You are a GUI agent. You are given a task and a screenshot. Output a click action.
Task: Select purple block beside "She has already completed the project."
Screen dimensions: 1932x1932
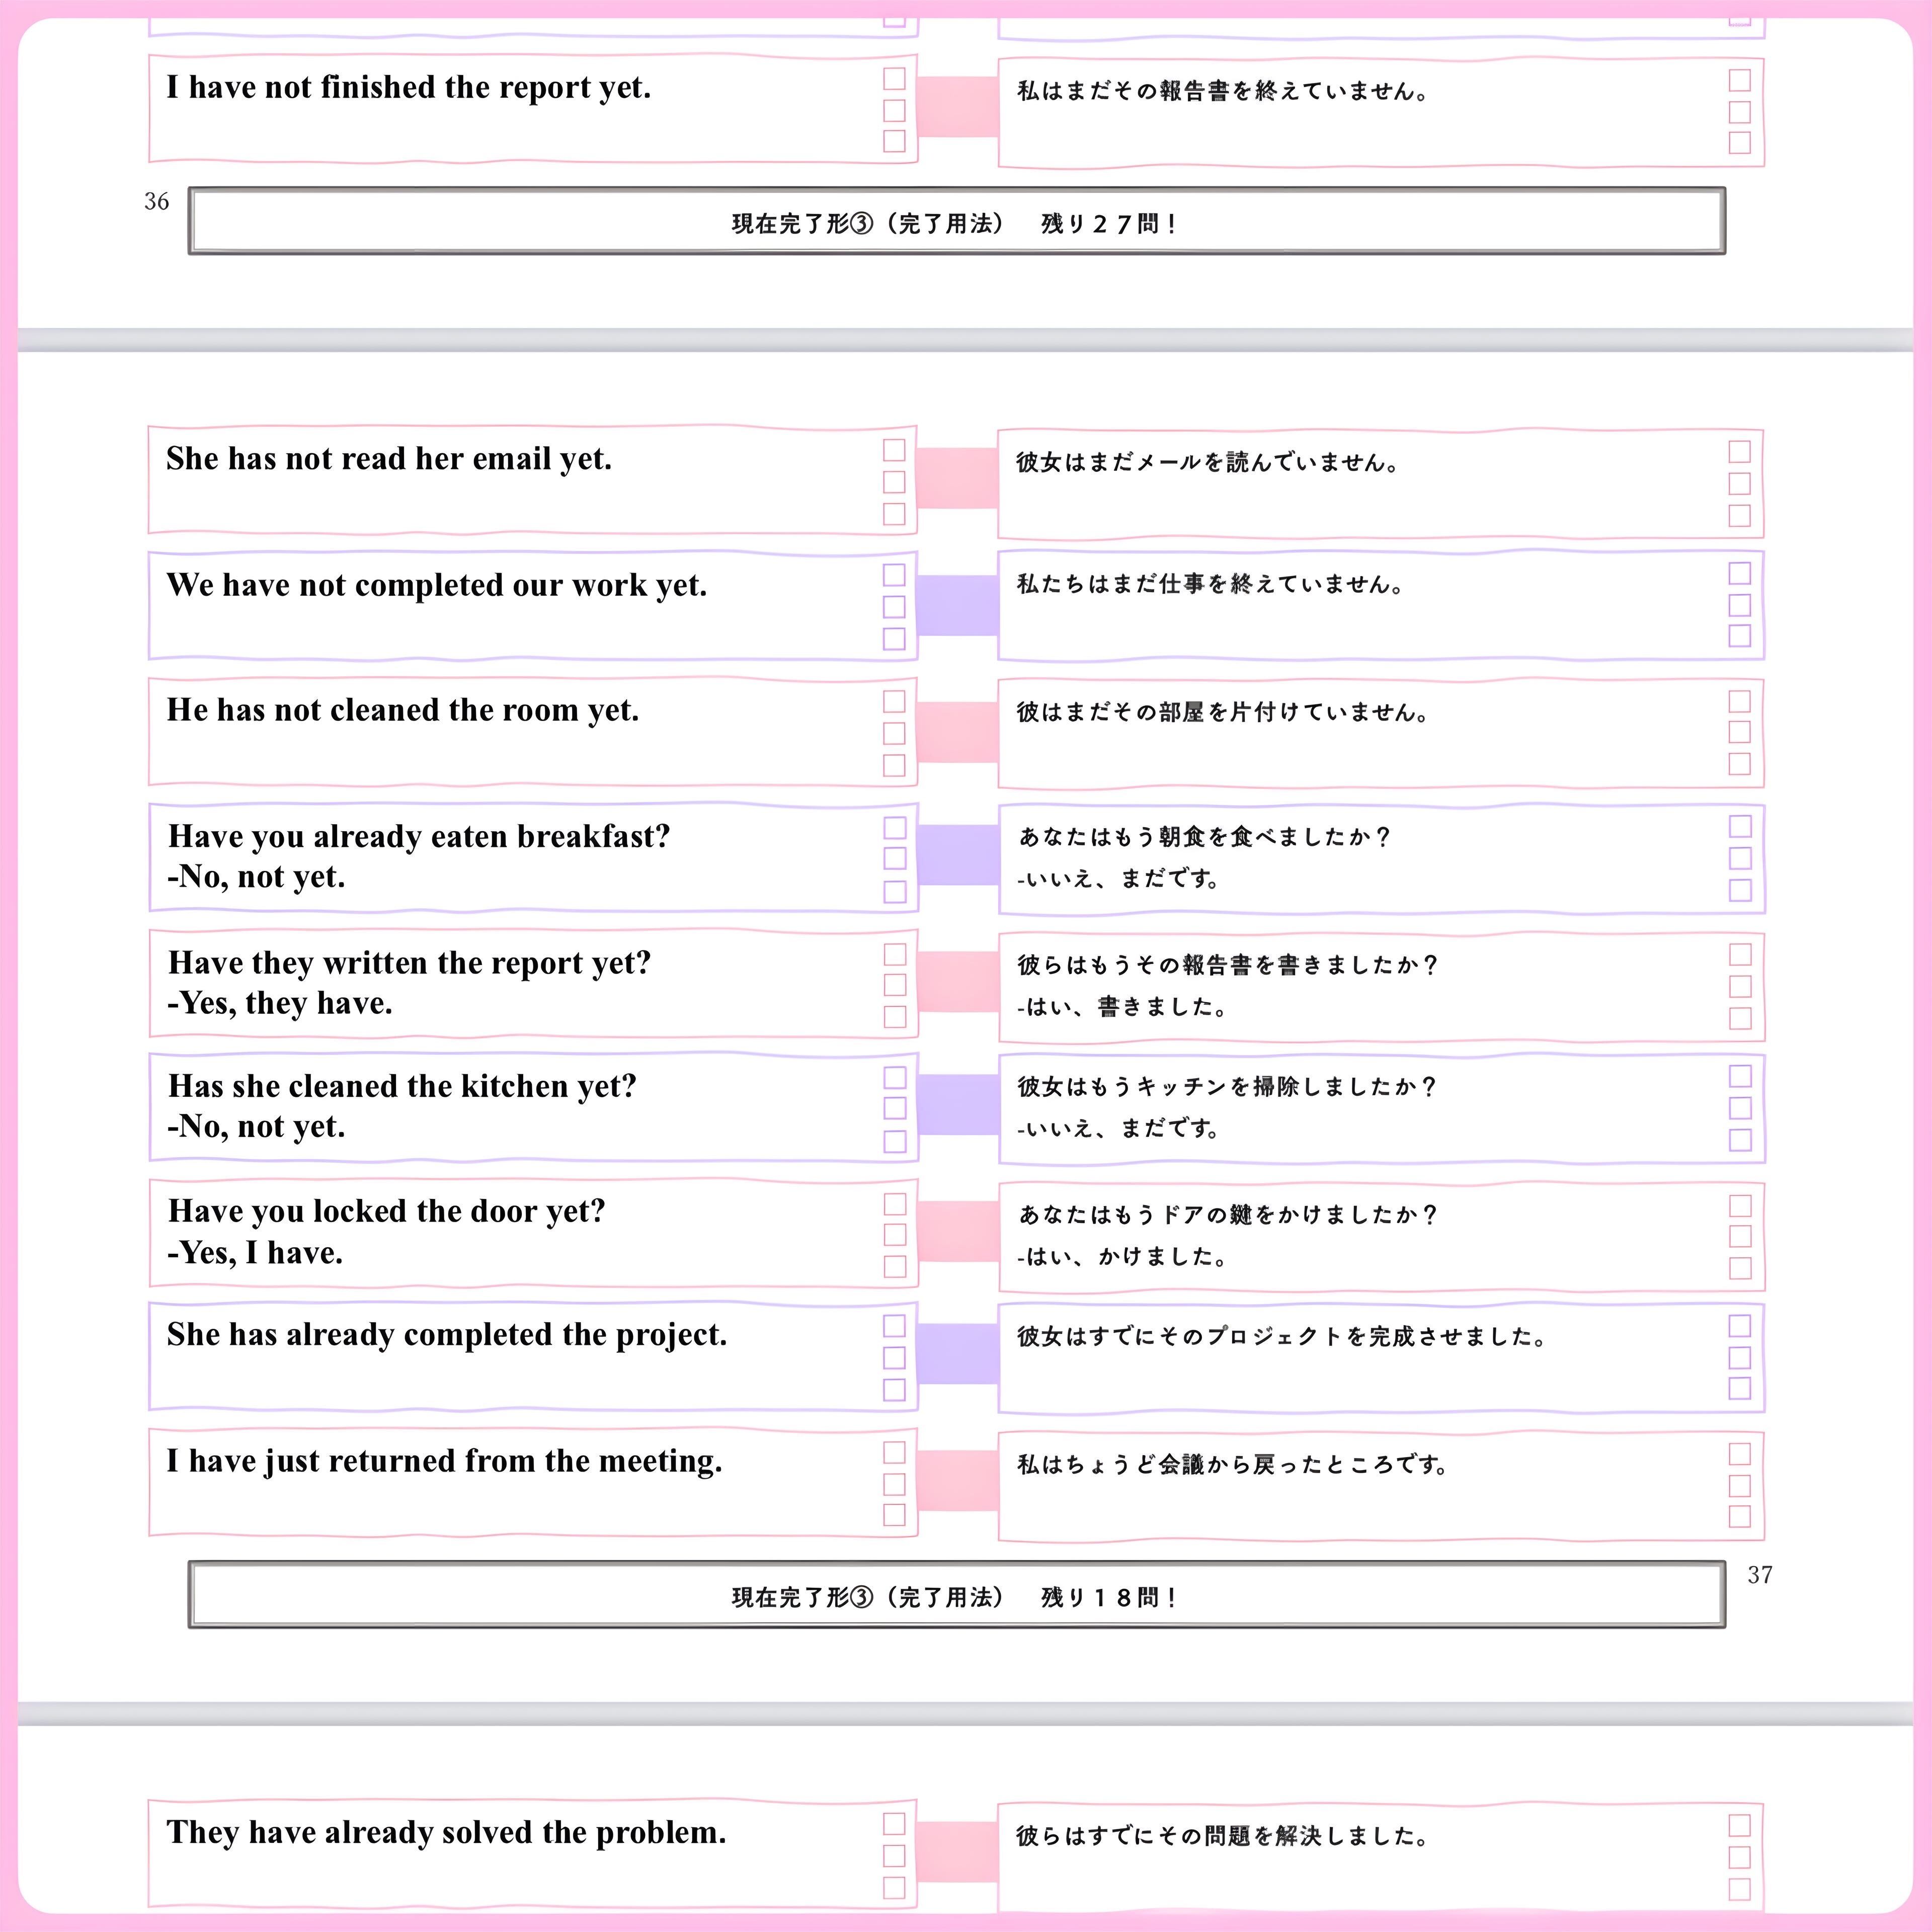[957, 1354]
